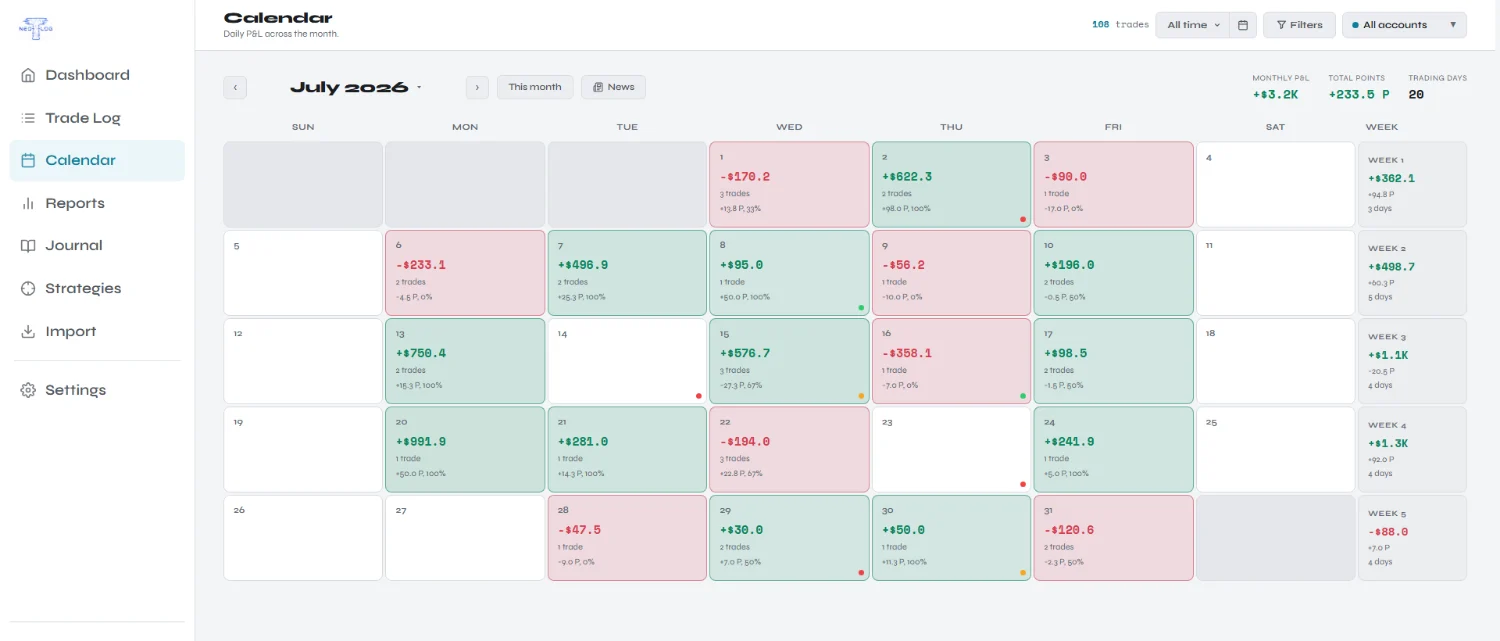The image size is (1500, 641).
Task: Select July 22 day with -$194.0
Action: pyautogui.click(x=789, y=449)
